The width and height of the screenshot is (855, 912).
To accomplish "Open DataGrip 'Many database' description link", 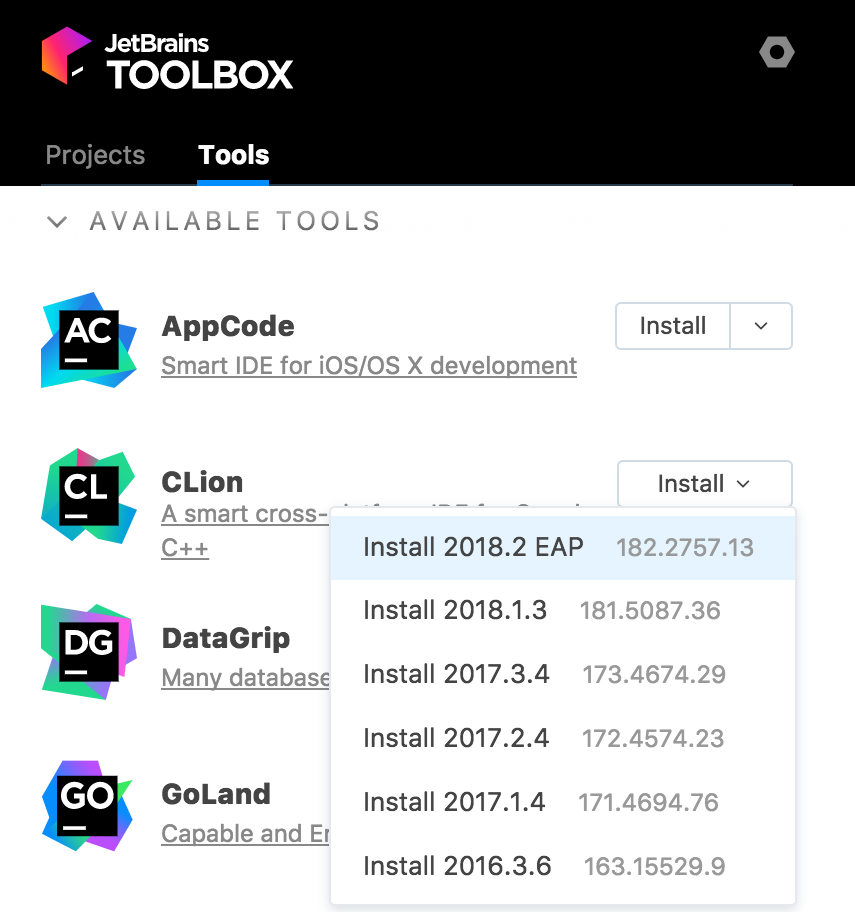I will point(245,678).
